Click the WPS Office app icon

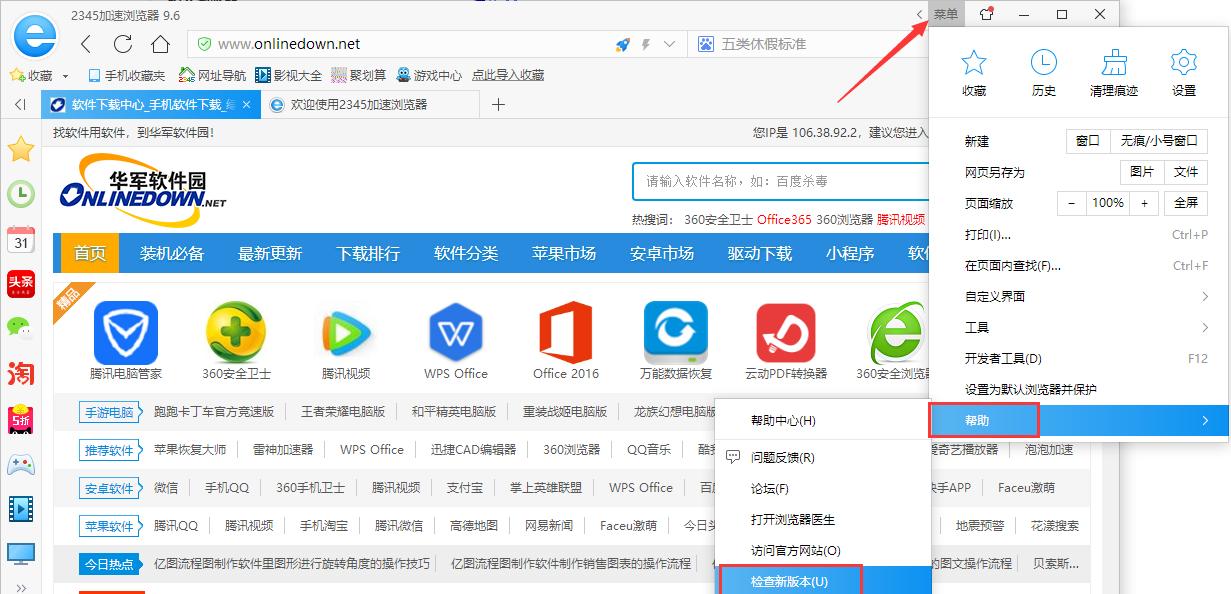pos(456,333)
